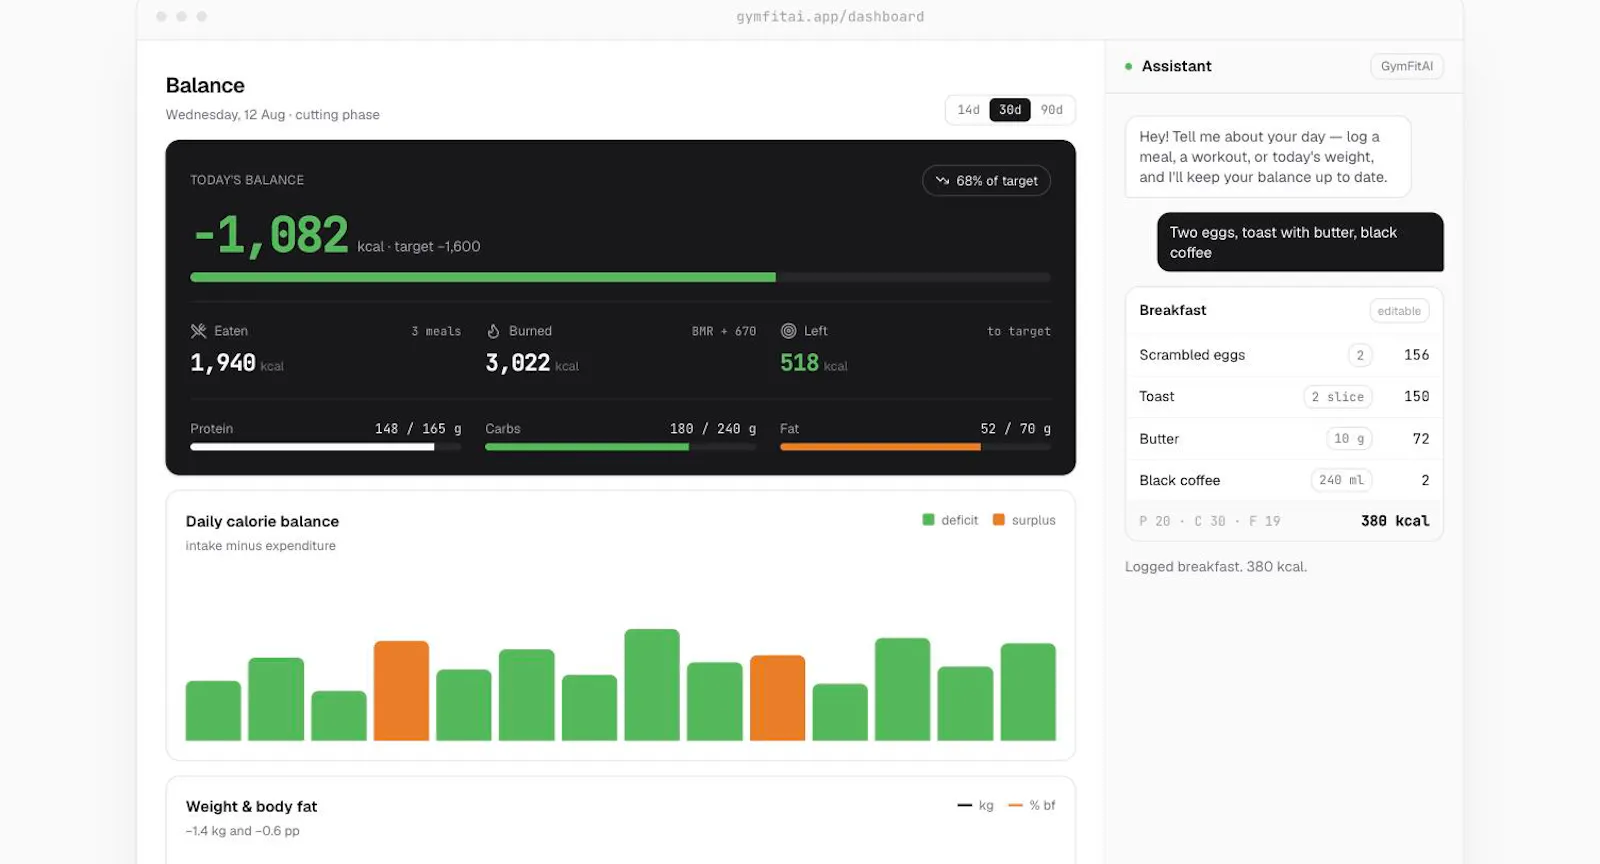This screenshot has height=864, width=1600.
Task: Click the green Assistant status dot
Action: [x=1129, y=66]
